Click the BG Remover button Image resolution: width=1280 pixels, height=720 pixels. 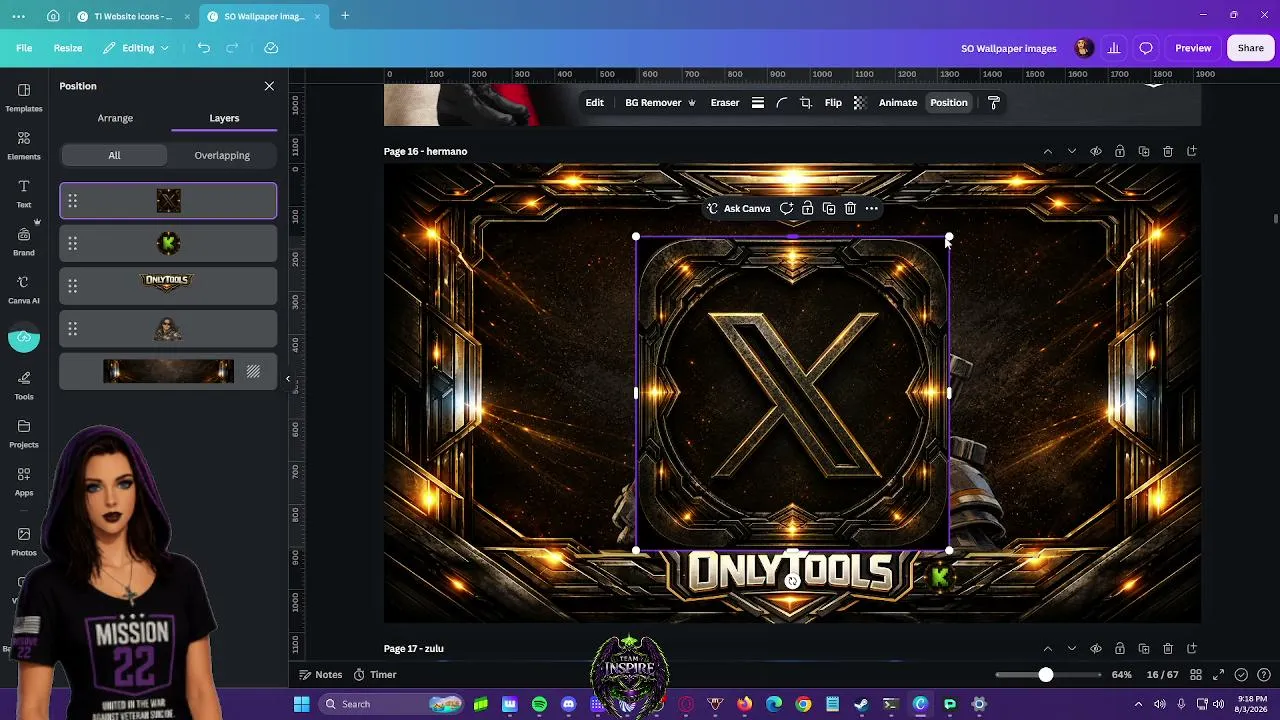click(x=660, y=103)
